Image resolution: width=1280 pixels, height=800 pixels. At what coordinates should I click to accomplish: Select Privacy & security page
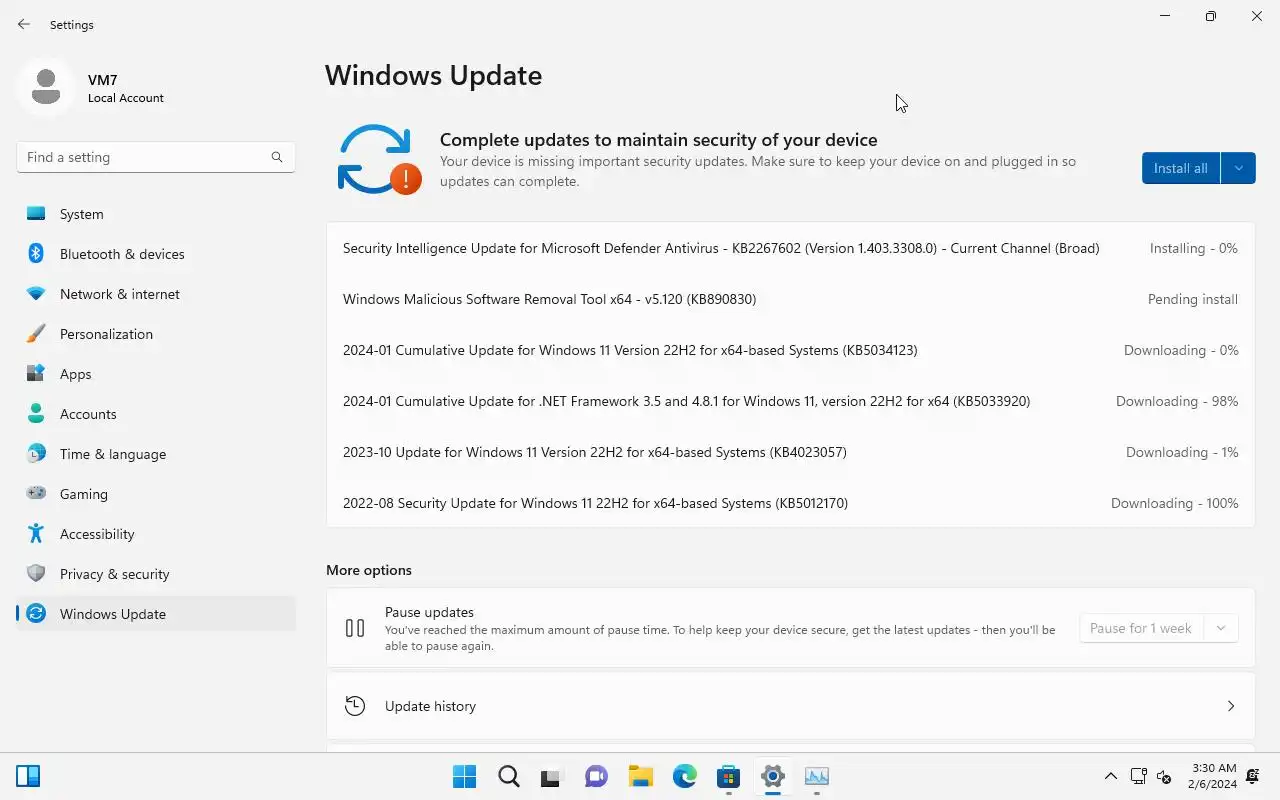[156, 574]
